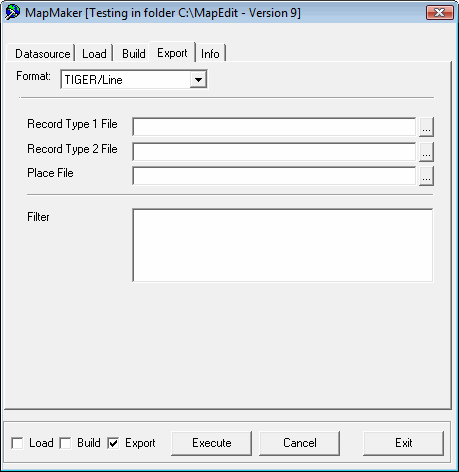Browse for the Place File

426,176
